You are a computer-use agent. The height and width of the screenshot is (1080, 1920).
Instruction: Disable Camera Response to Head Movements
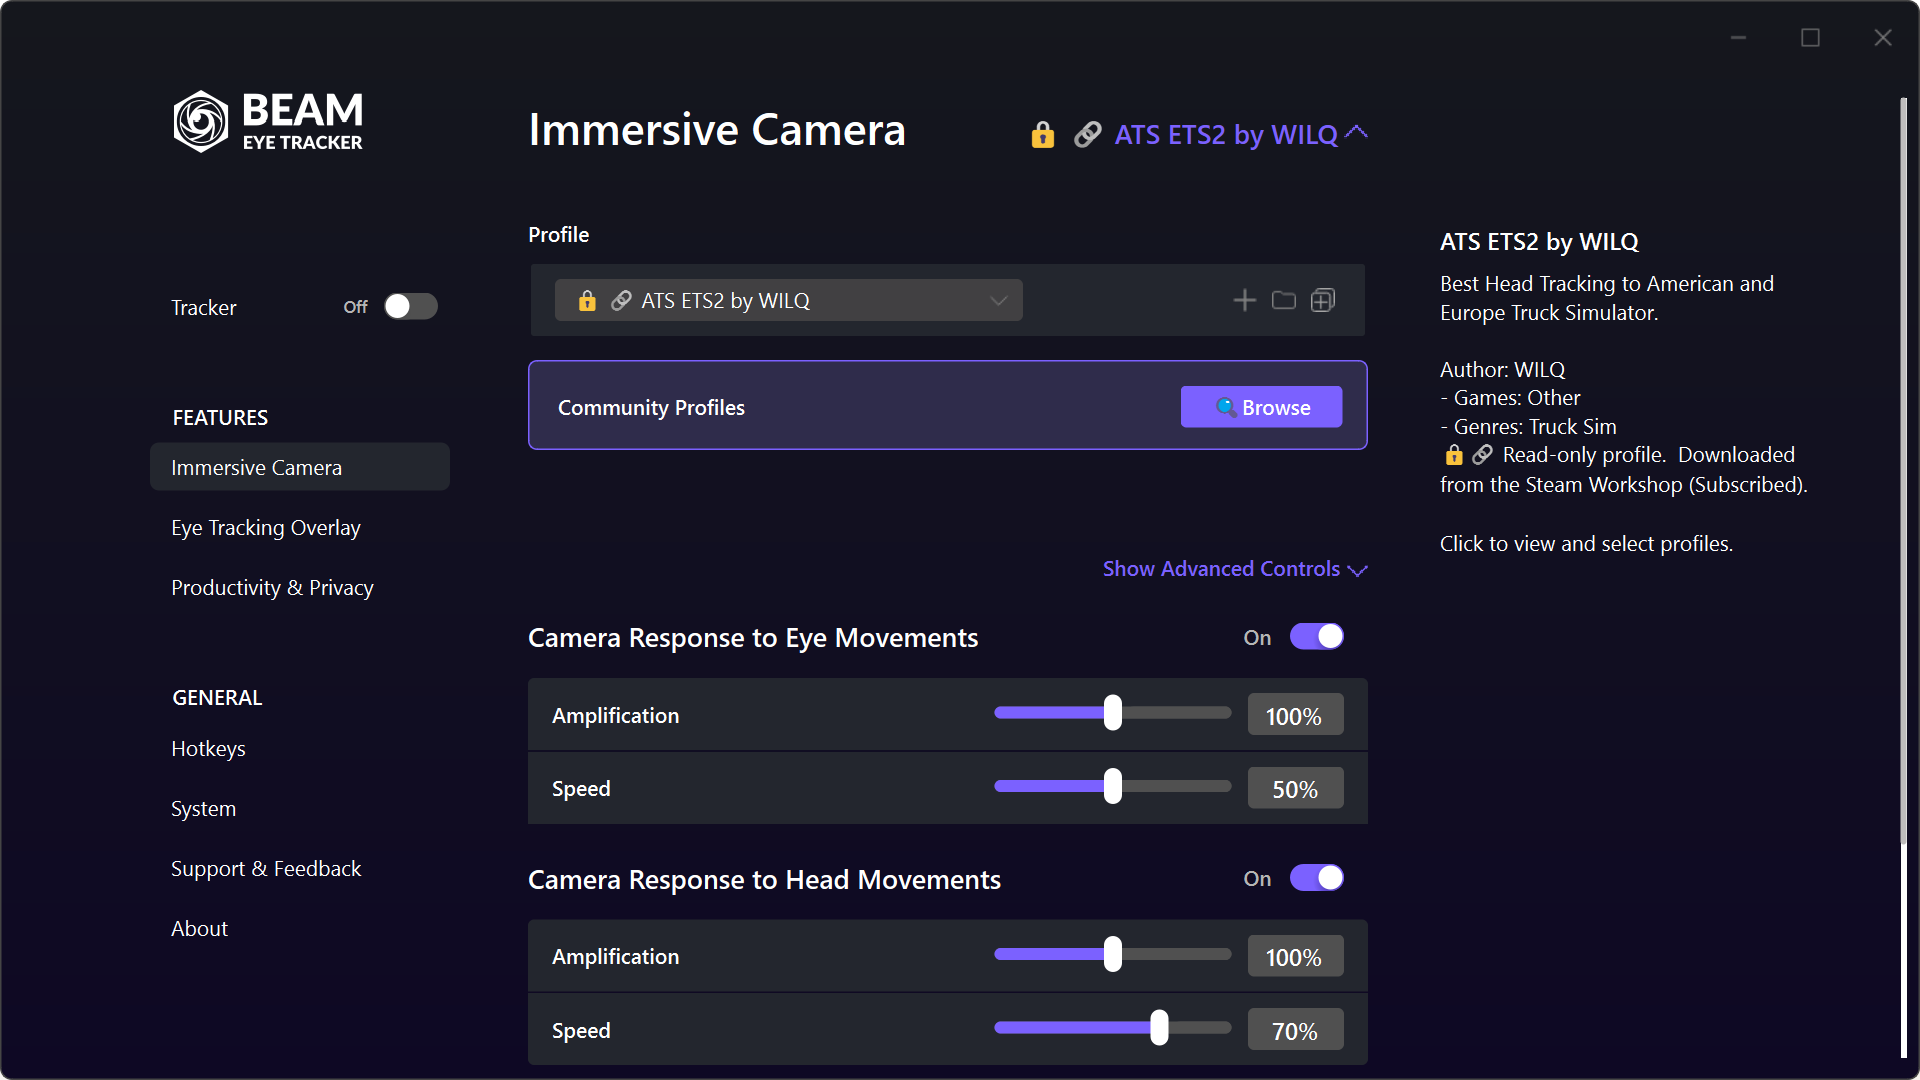[x=1316, y=878]
